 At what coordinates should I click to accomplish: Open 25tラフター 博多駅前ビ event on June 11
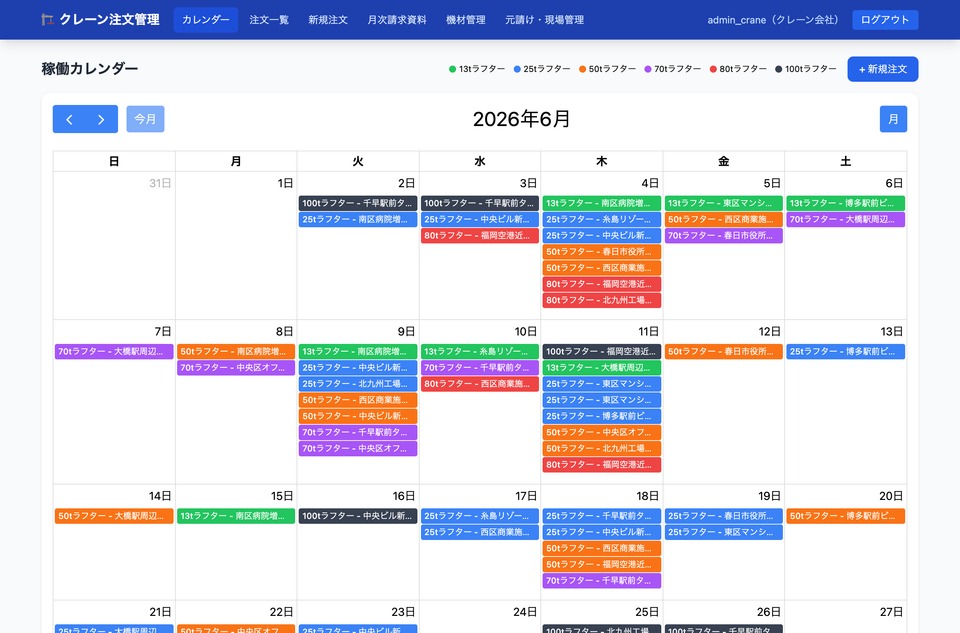(601, 416)
